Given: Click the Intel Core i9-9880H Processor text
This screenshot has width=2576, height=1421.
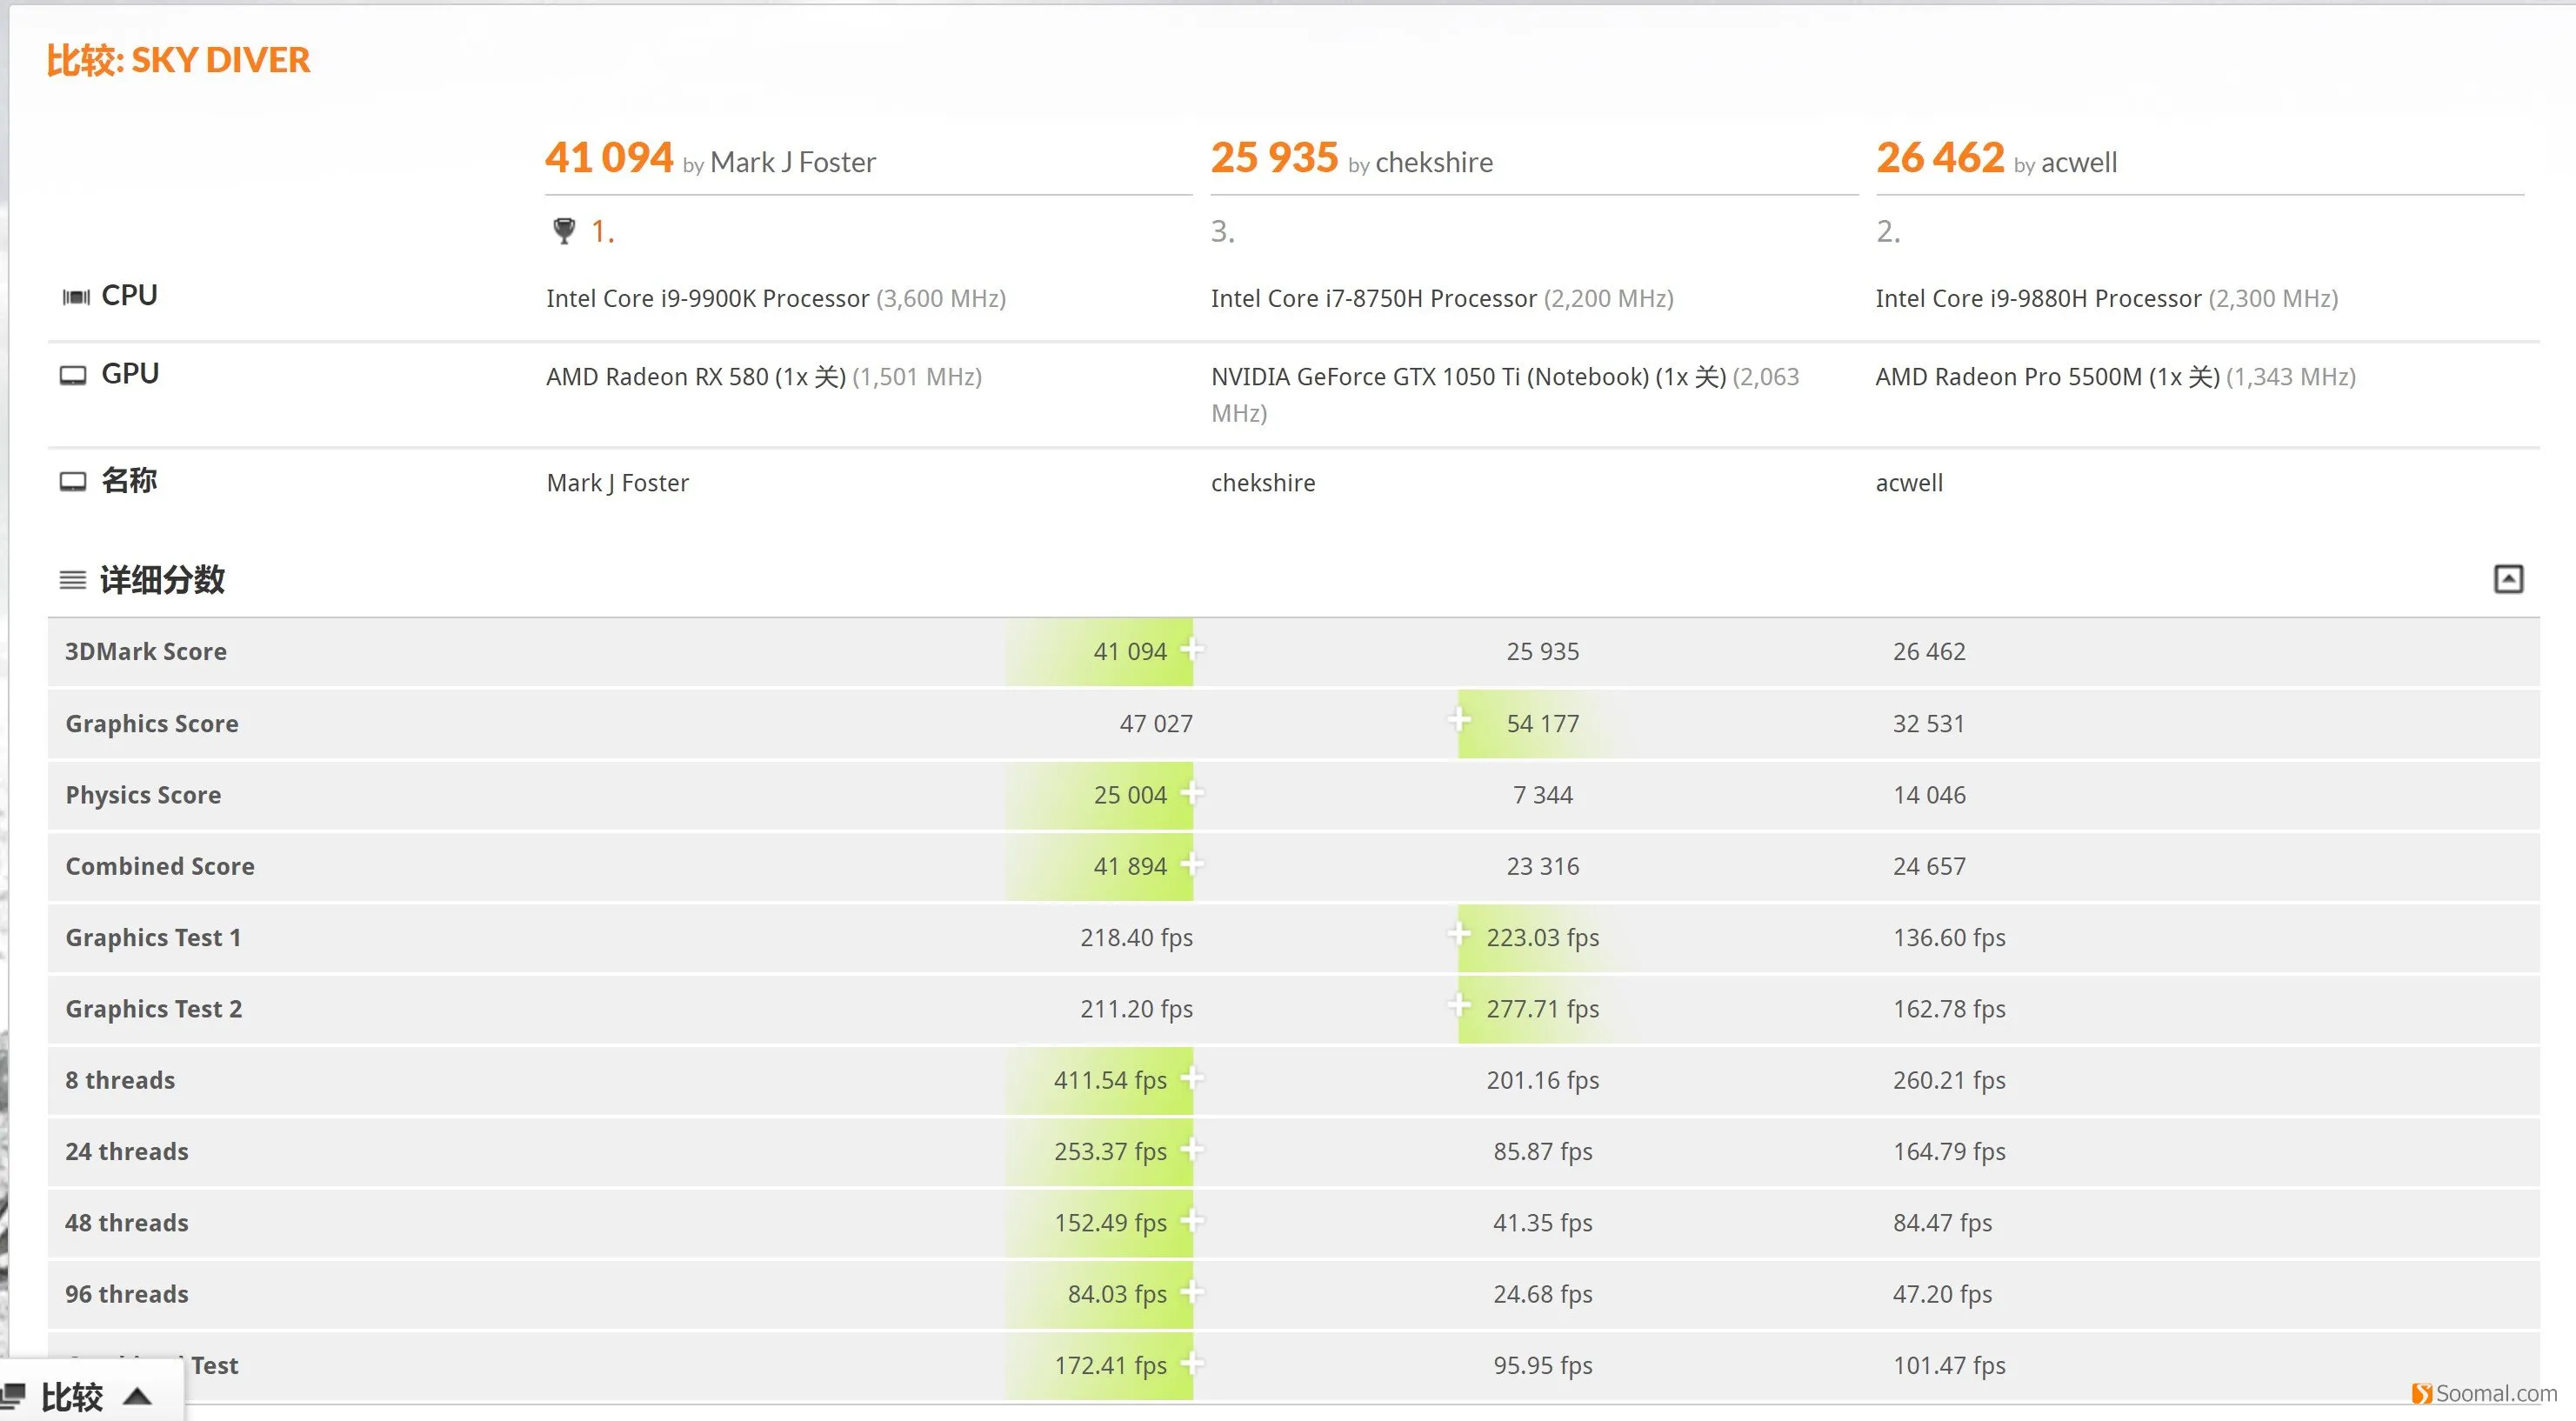Looking at the screenshot, I should (2038, 298).
